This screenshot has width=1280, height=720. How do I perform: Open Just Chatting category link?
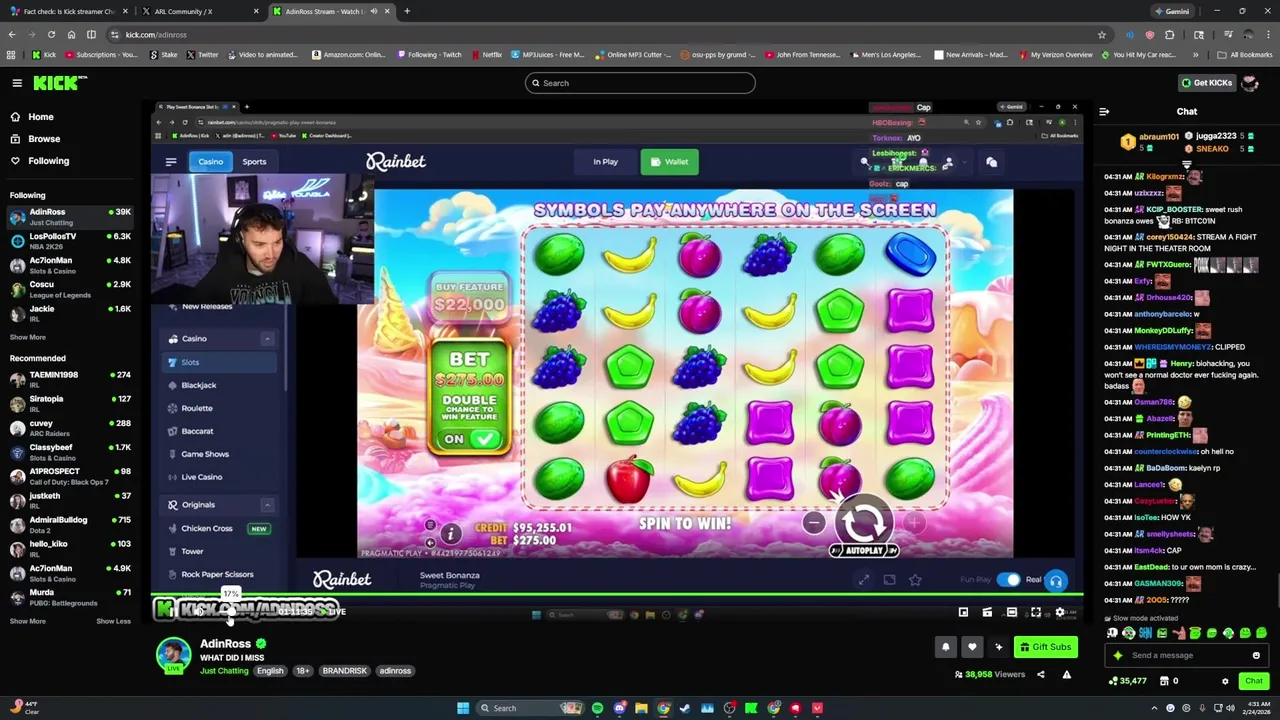tap(224, 671)
